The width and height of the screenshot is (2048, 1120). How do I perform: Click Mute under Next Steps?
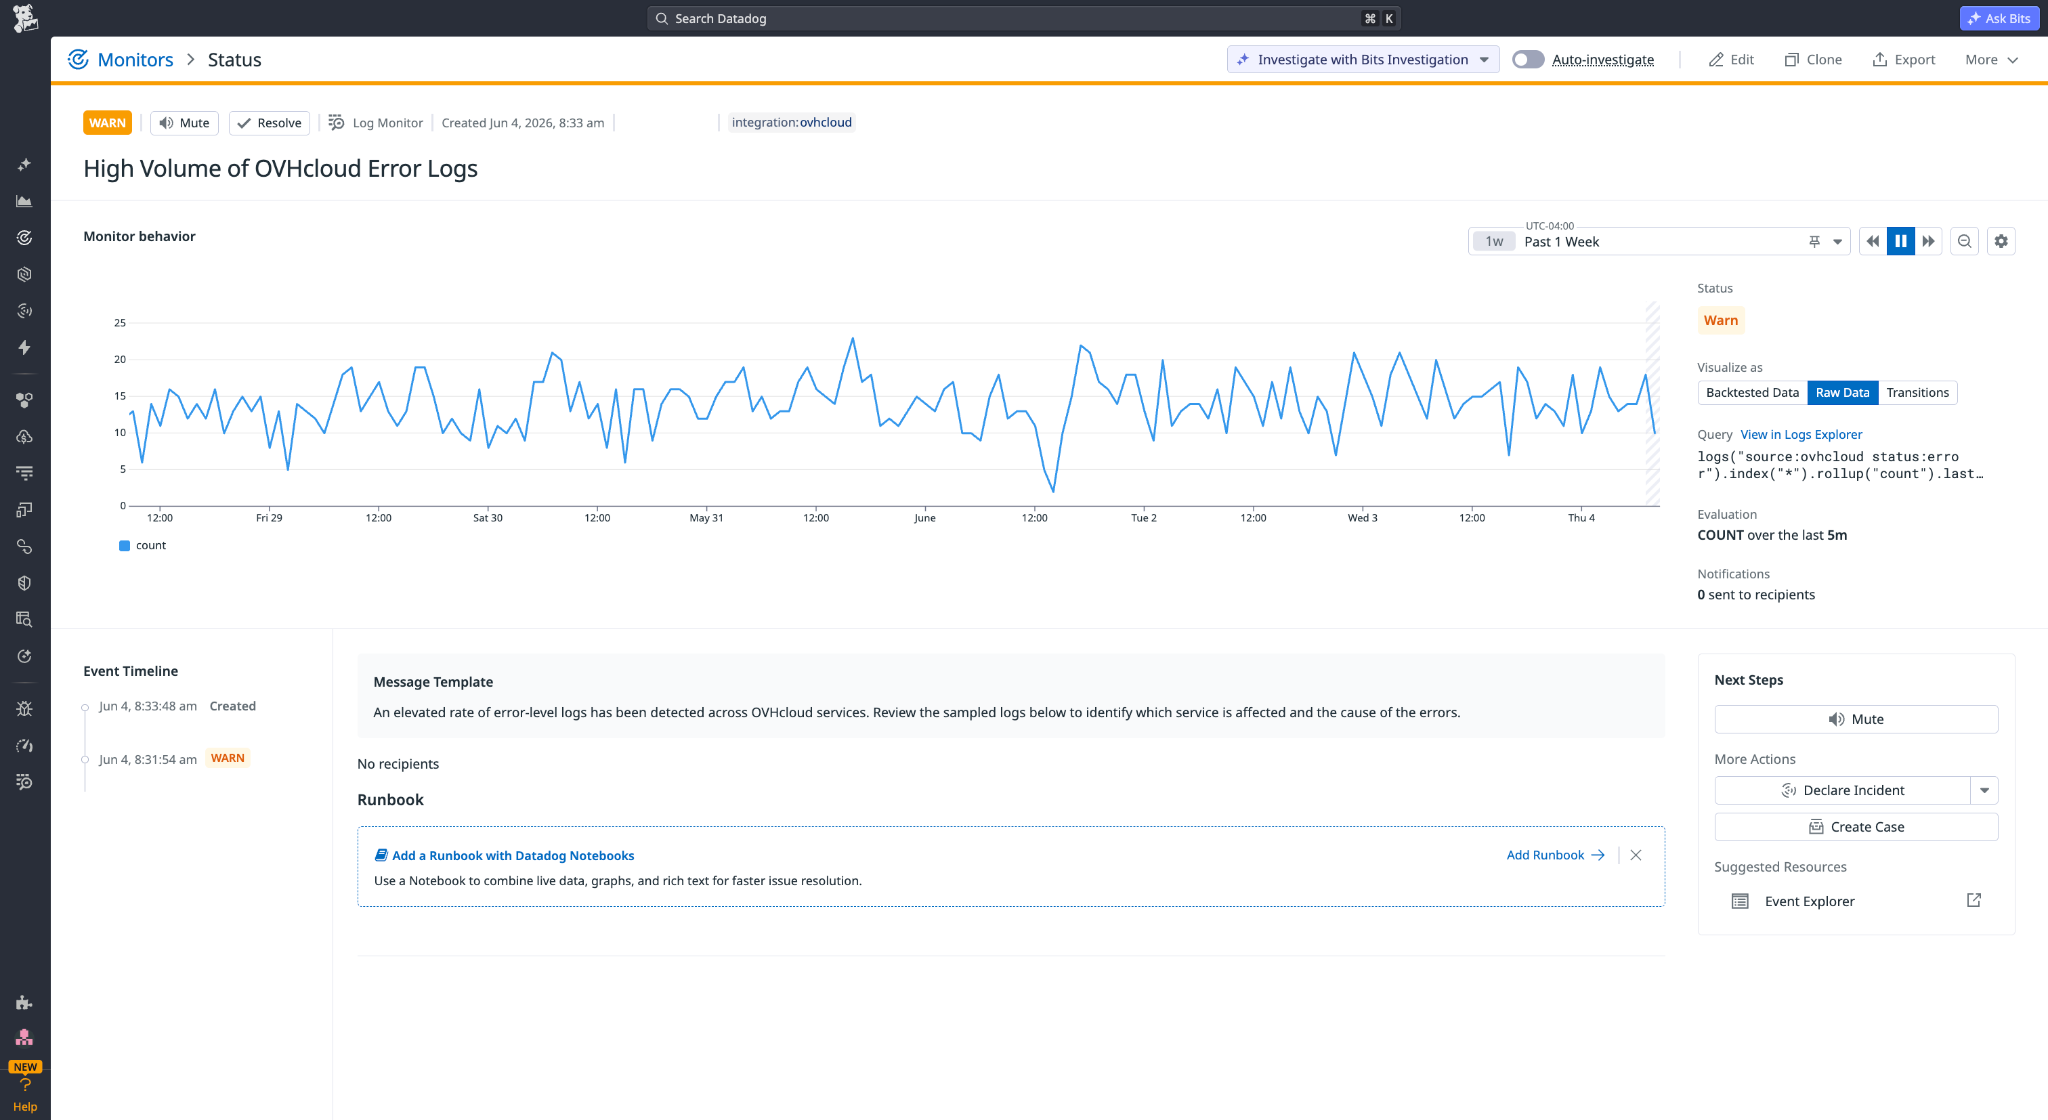coord(1856,719)
